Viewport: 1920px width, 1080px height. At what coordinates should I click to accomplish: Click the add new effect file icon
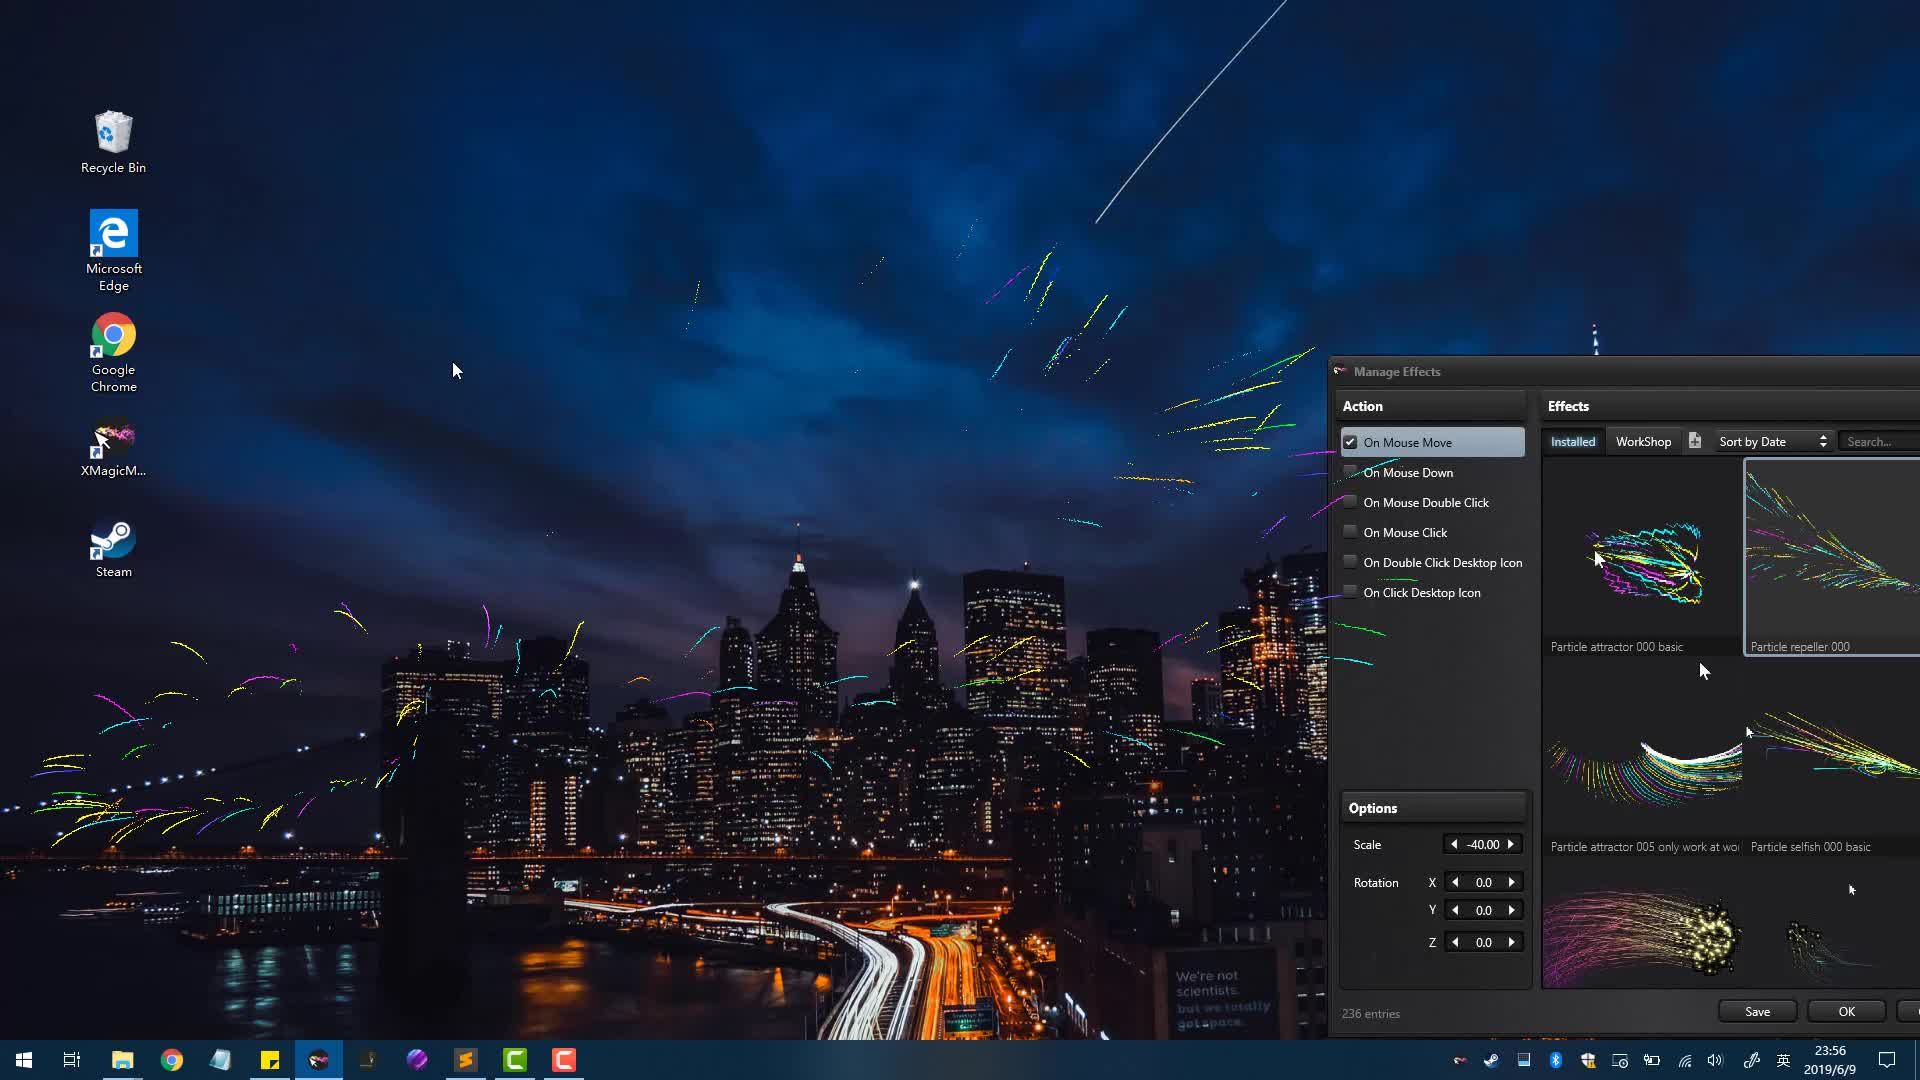click(1695, 441)
